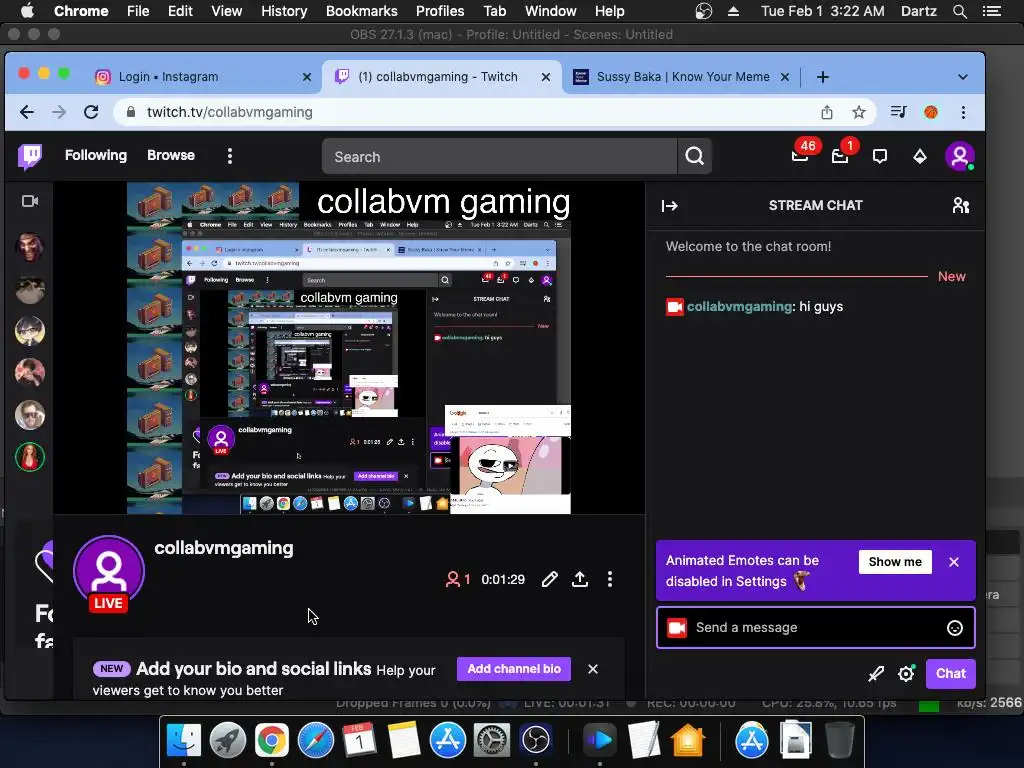Share this page from the address bar

pos(827,112)
